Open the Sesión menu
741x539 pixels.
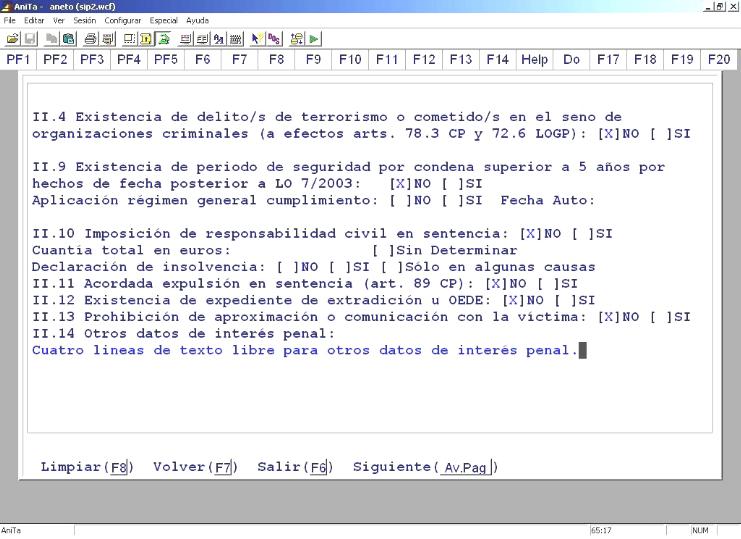point(84,20)
